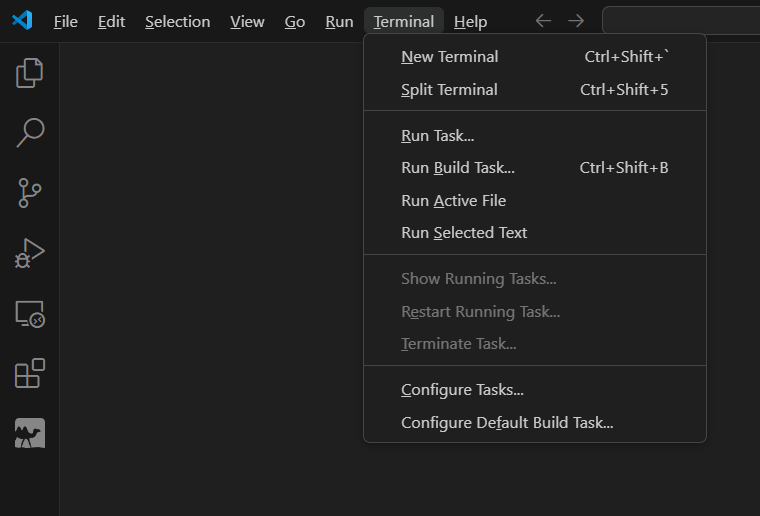Click the VS Code logo icon
Image resolution: width=760 pixels, height=516 pixels.
(x=22, y=21)
